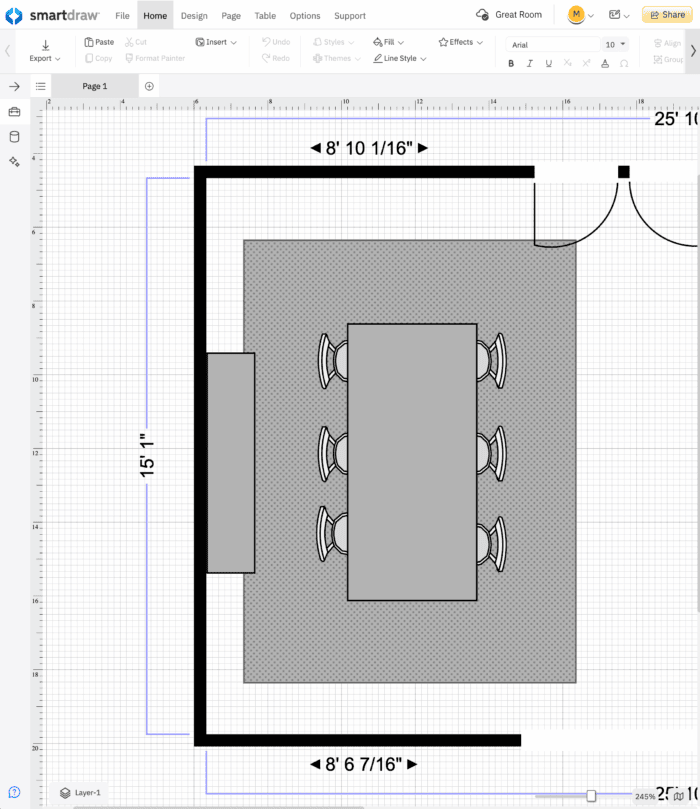Expand the Insert dropdown
The width and height of the screenshot is (700, 809).
click(216, 42)
